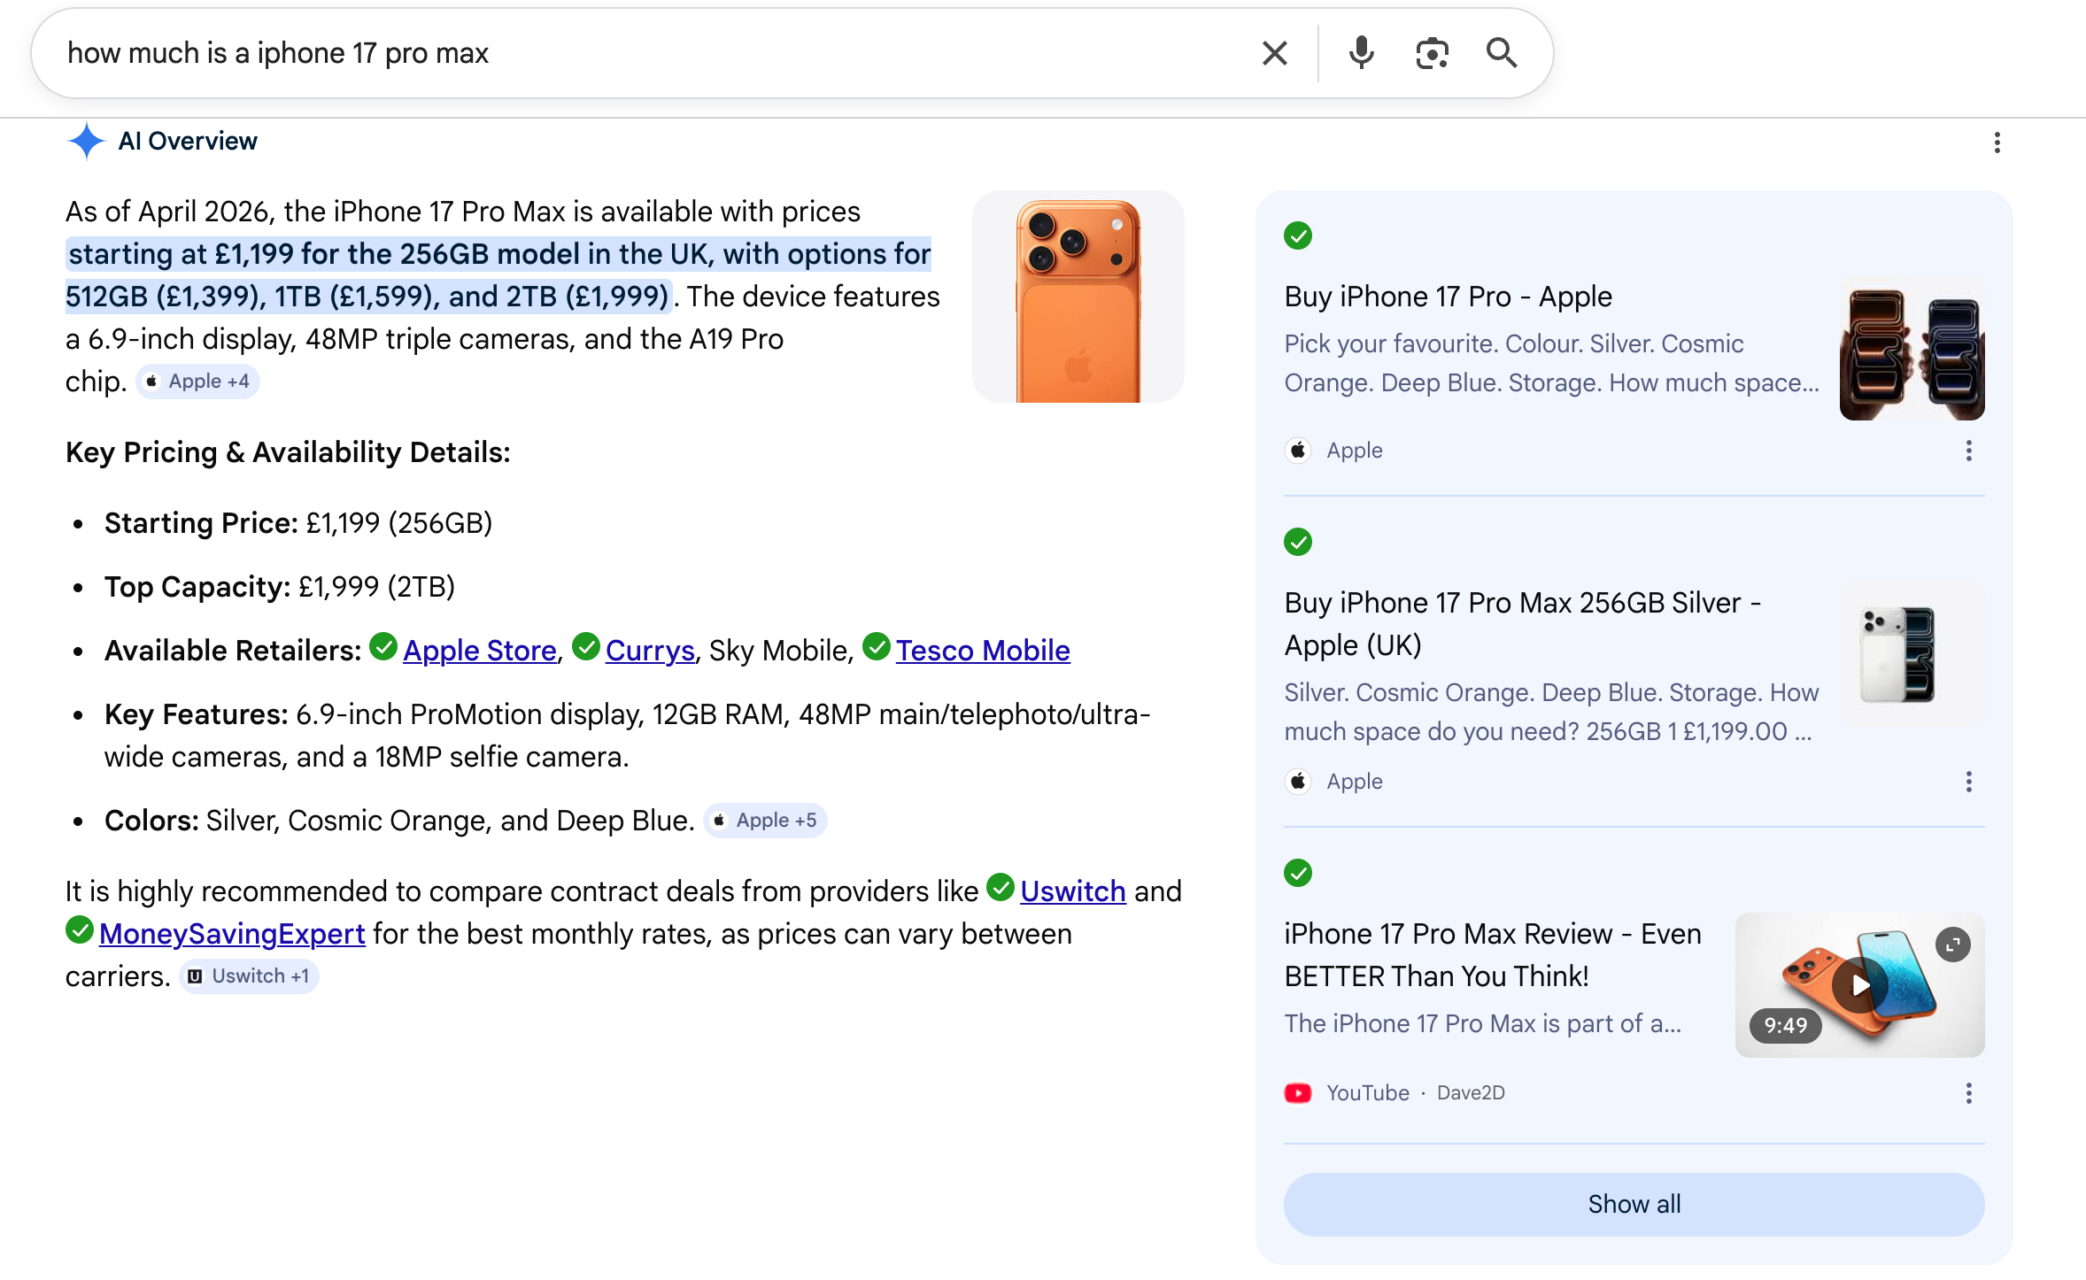Open more options for Buy iPhone 17 Pro result
The width and height of the screenshot is (2086, 1280).
1968,451
